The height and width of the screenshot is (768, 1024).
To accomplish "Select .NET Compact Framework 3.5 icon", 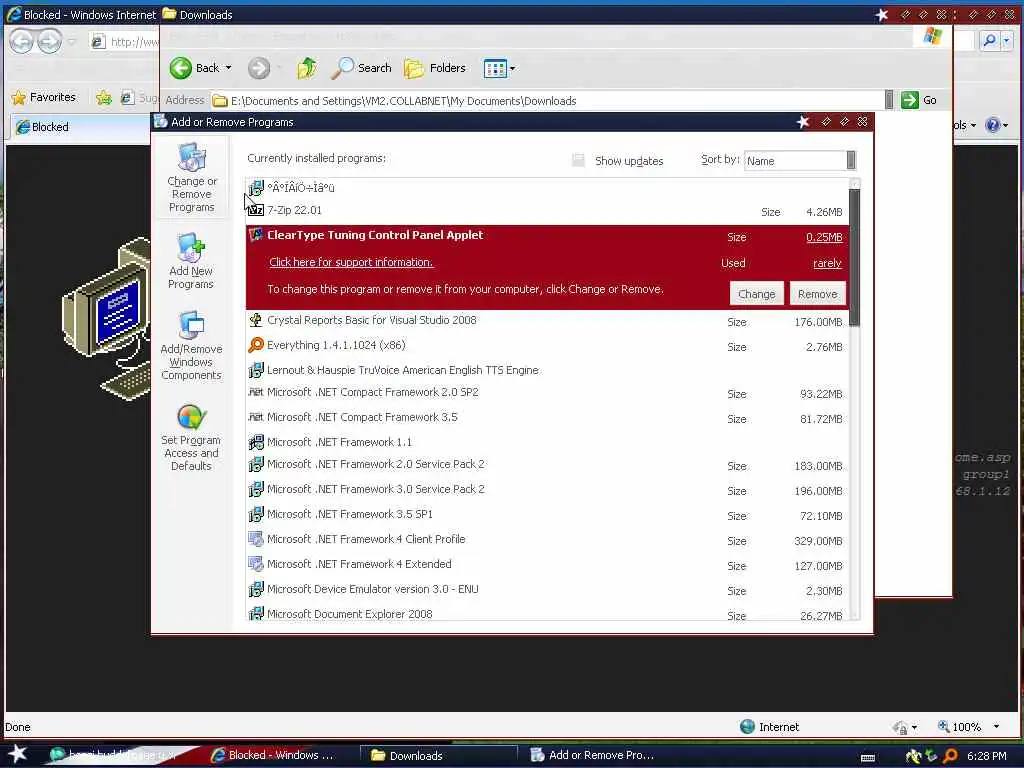I will click(256, 417).
